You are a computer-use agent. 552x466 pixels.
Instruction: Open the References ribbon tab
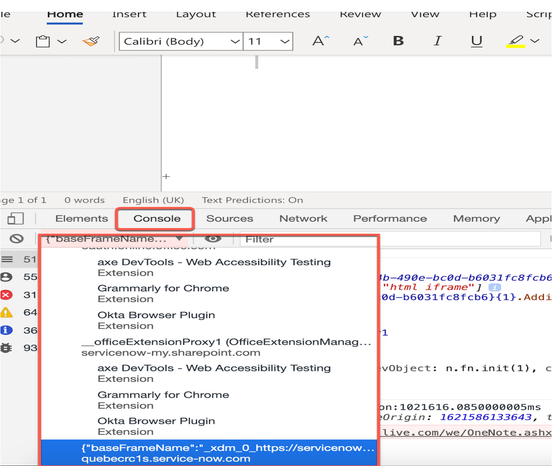(278, 15)
